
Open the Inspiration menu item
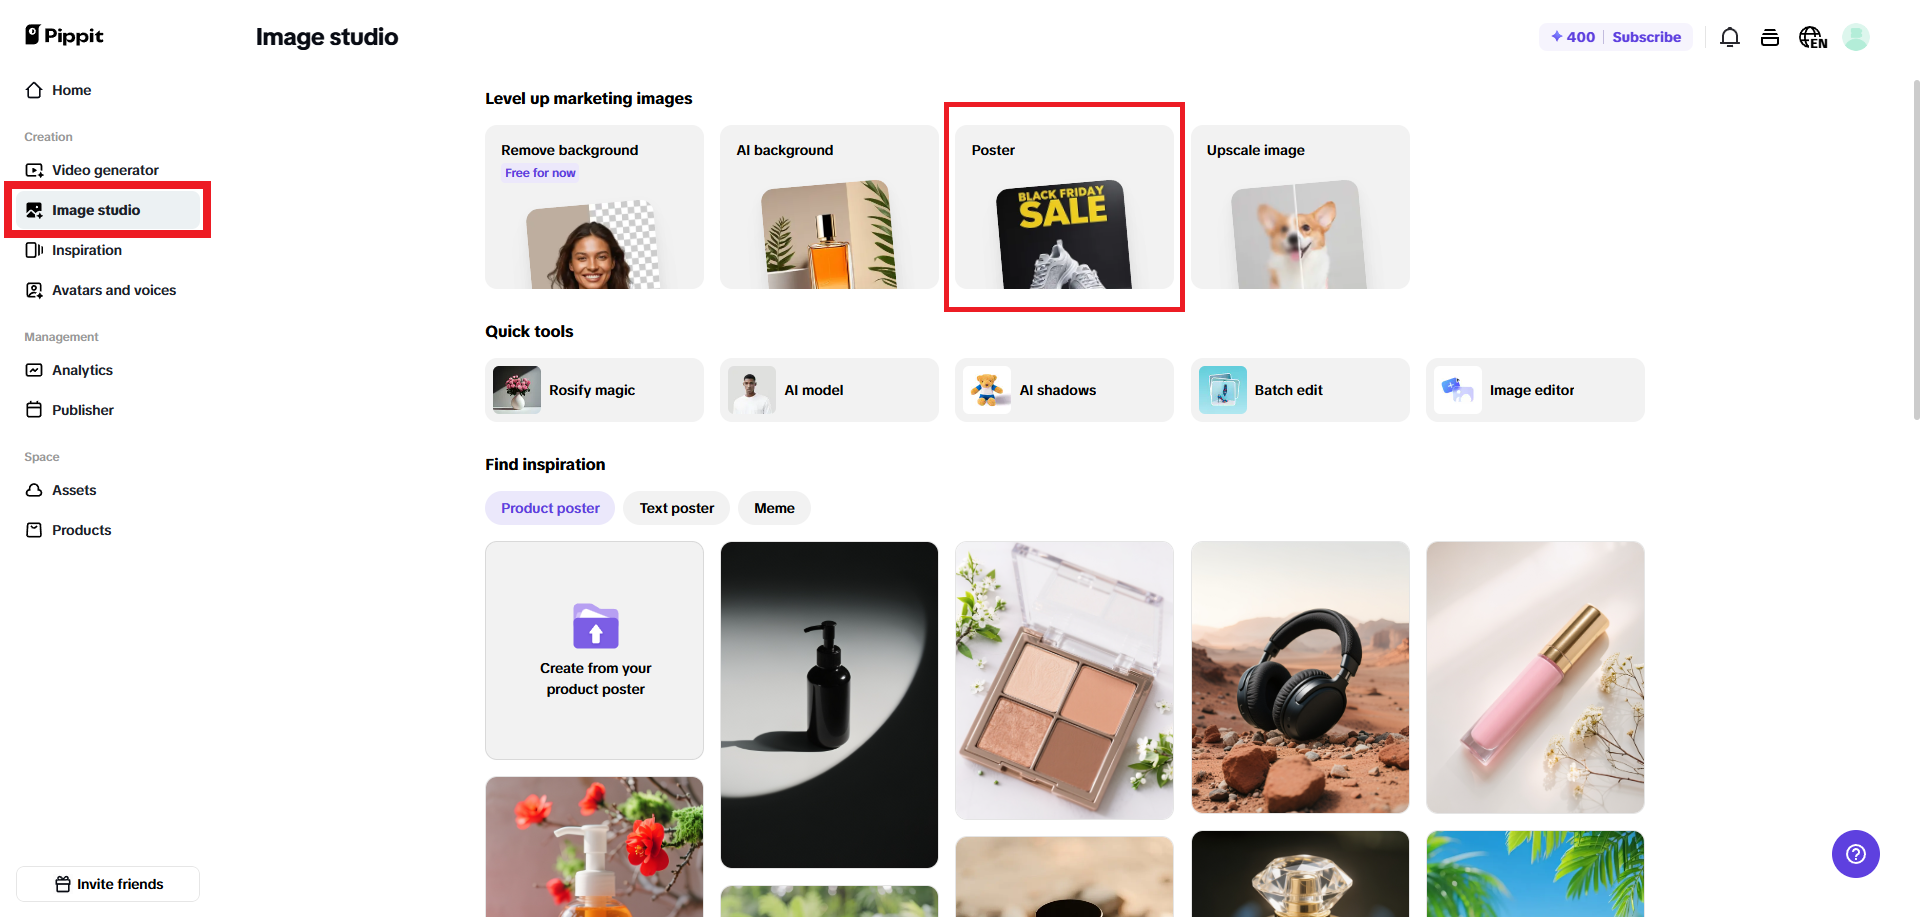coord(87,250)
